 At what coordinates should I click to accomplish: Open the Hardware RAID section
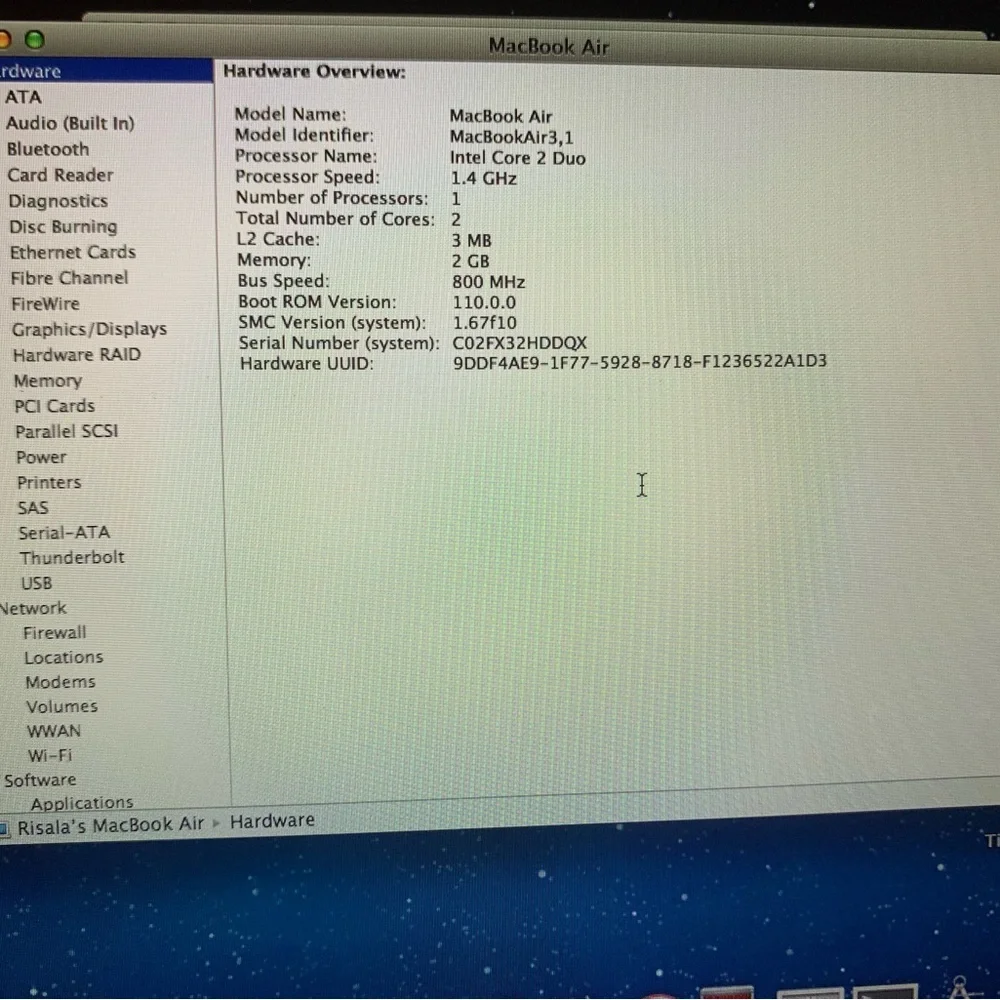coord(77,355)
